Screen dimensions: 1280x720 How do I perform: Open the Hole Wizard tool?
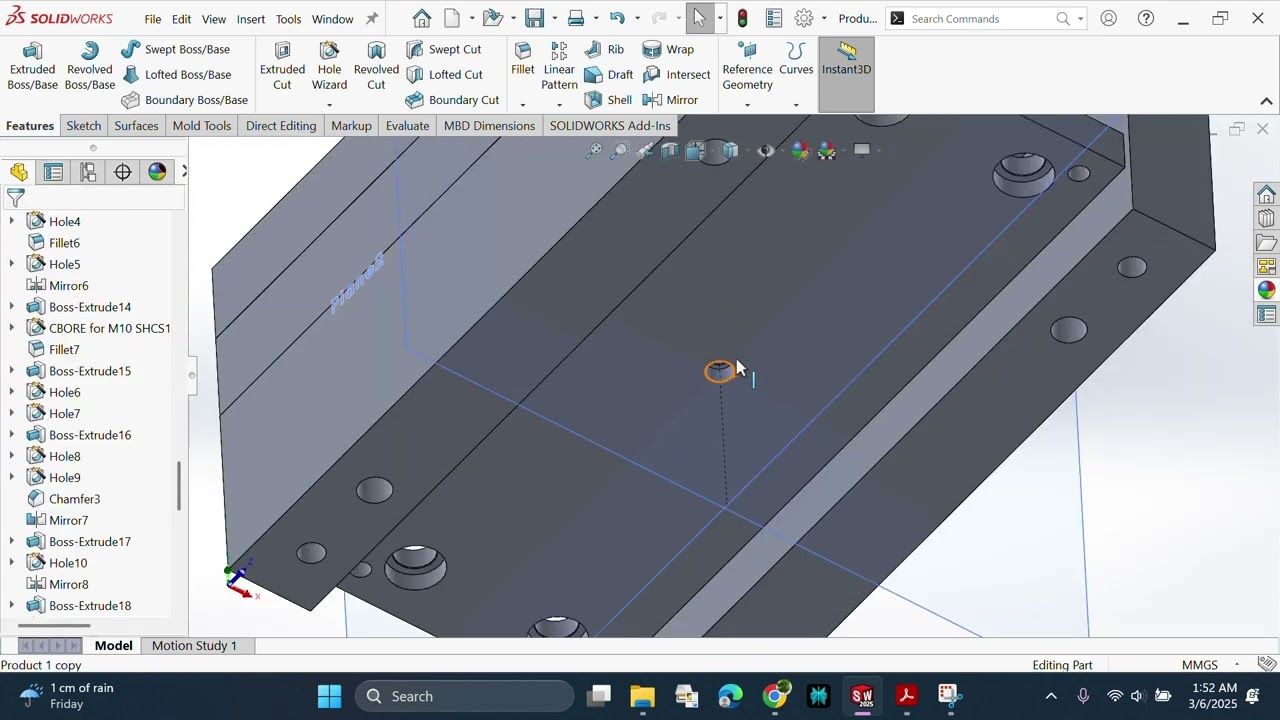pyautogui.click(x=329, y=67)
